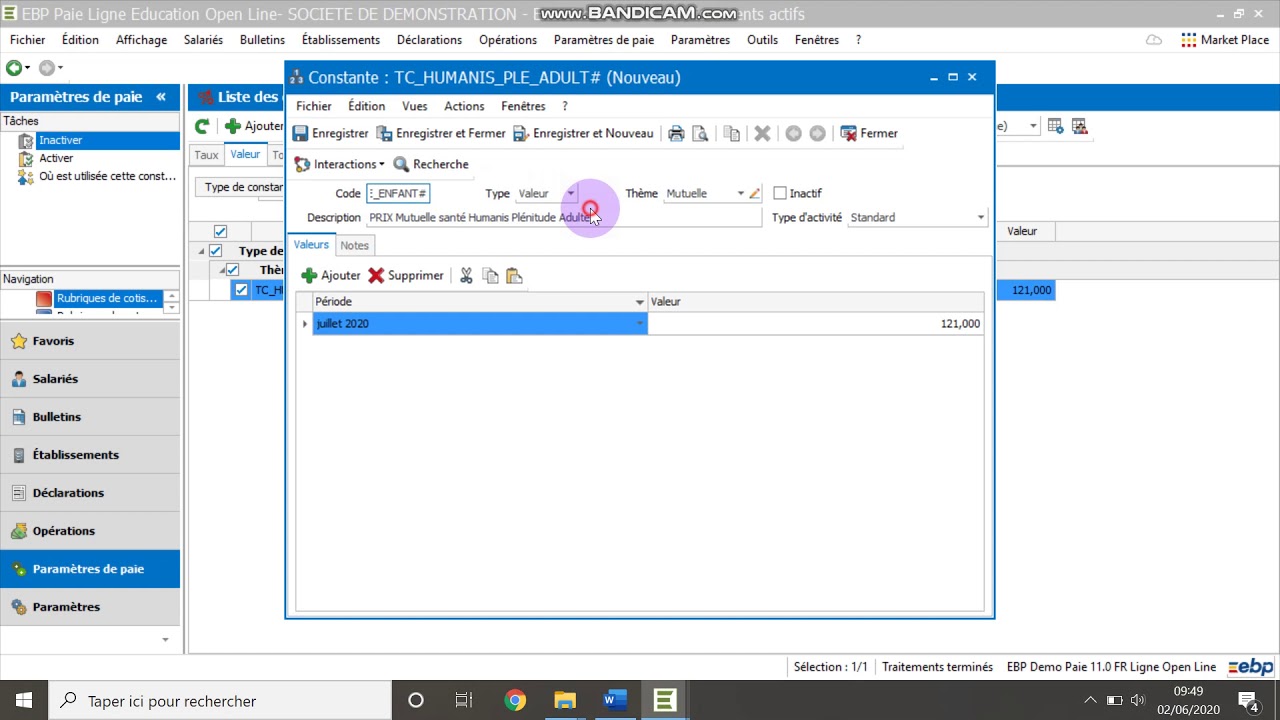Click the scissors cut icon in Valeurs
Viewport: 1280px width, 720px height.
pos(466,275)
